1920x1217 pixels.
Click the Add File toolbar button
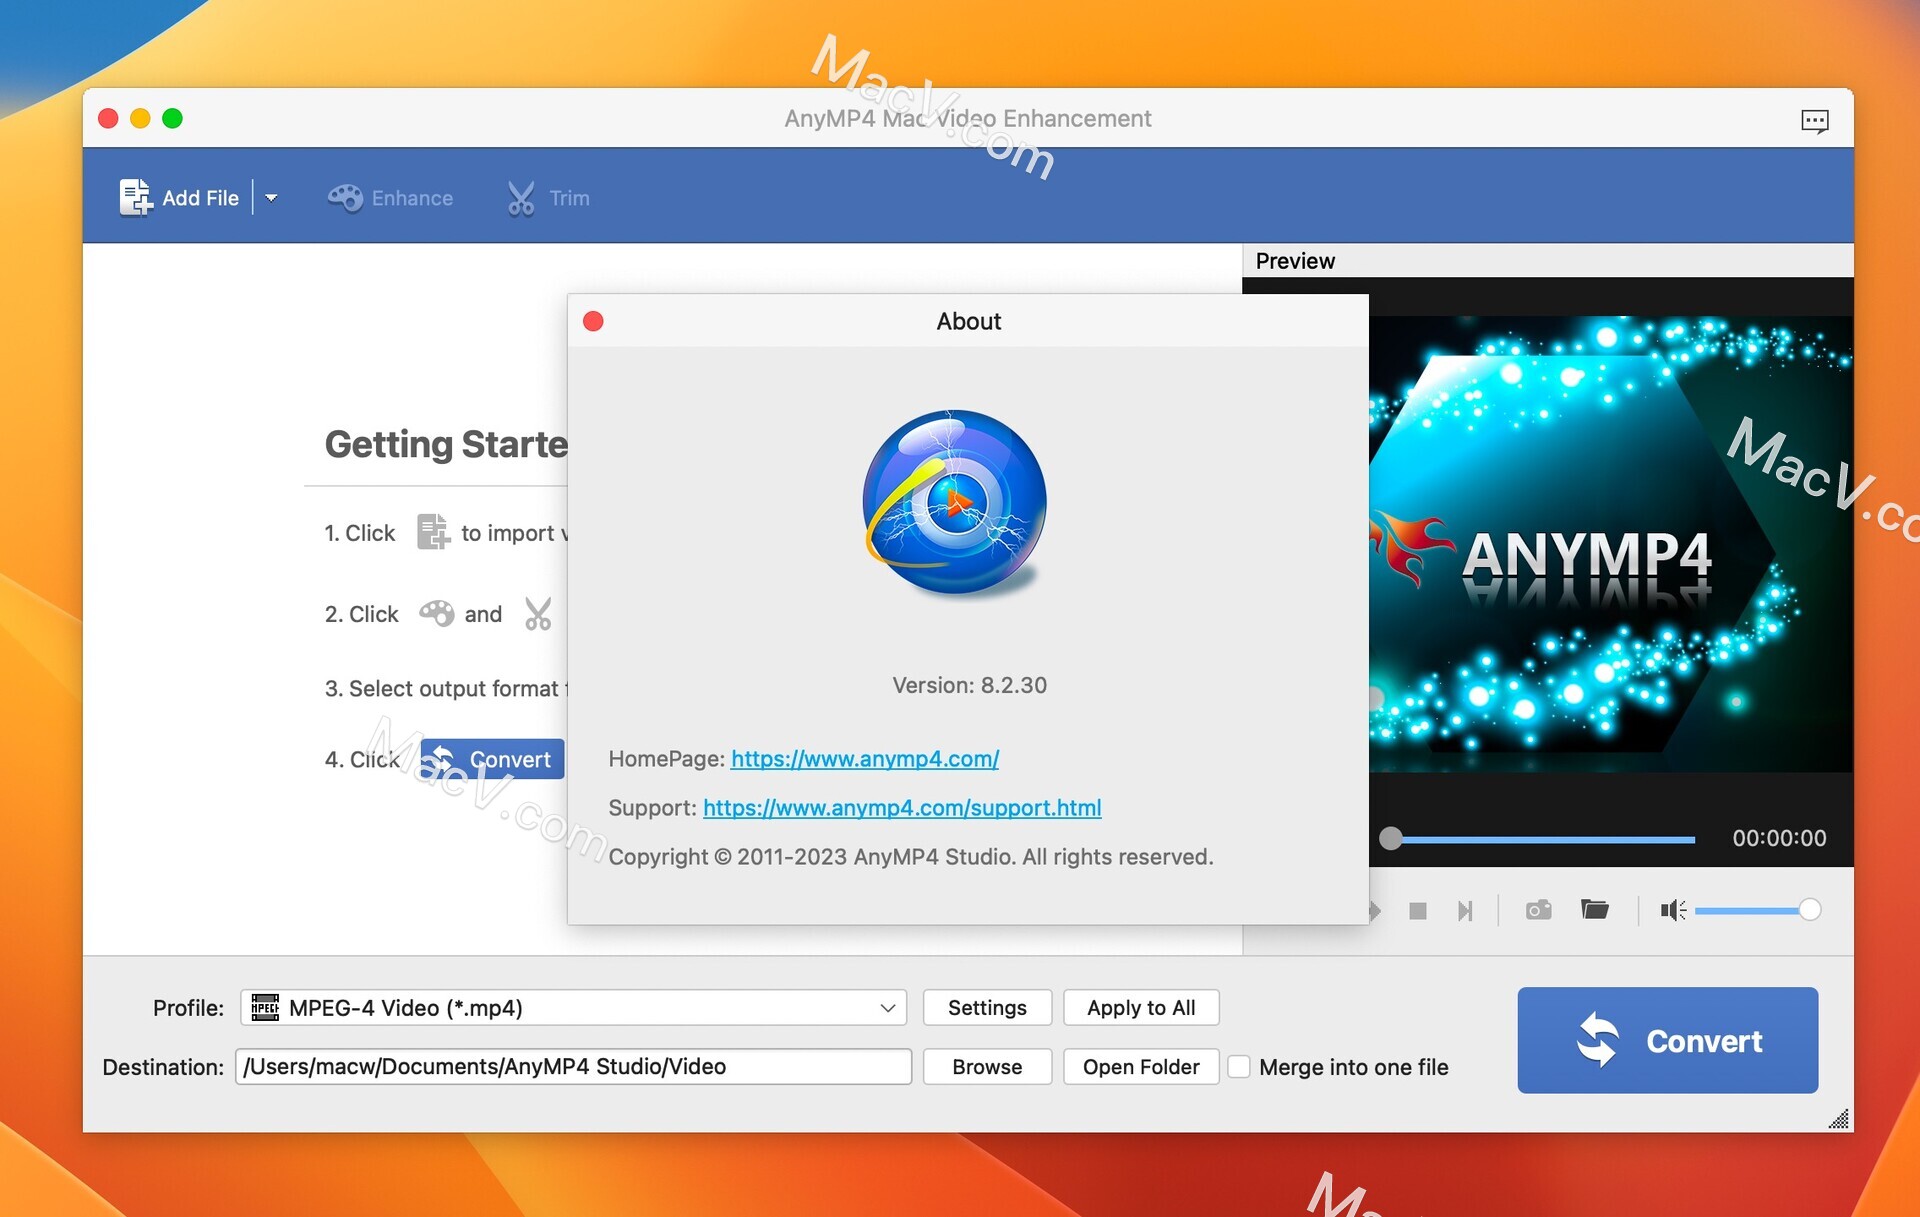179,198
